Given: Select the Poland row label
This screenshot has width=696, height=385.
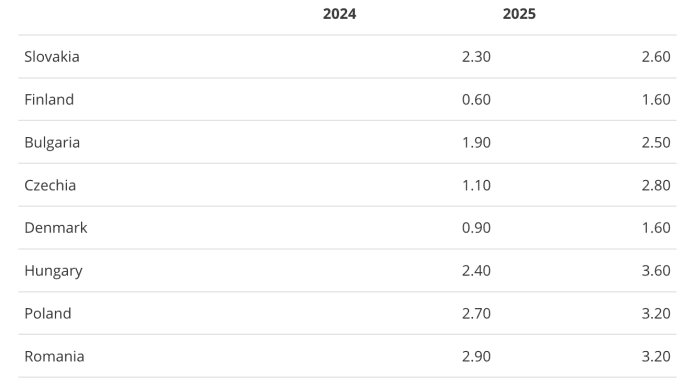Looking at the screenshot, I should tap(48, 314).
